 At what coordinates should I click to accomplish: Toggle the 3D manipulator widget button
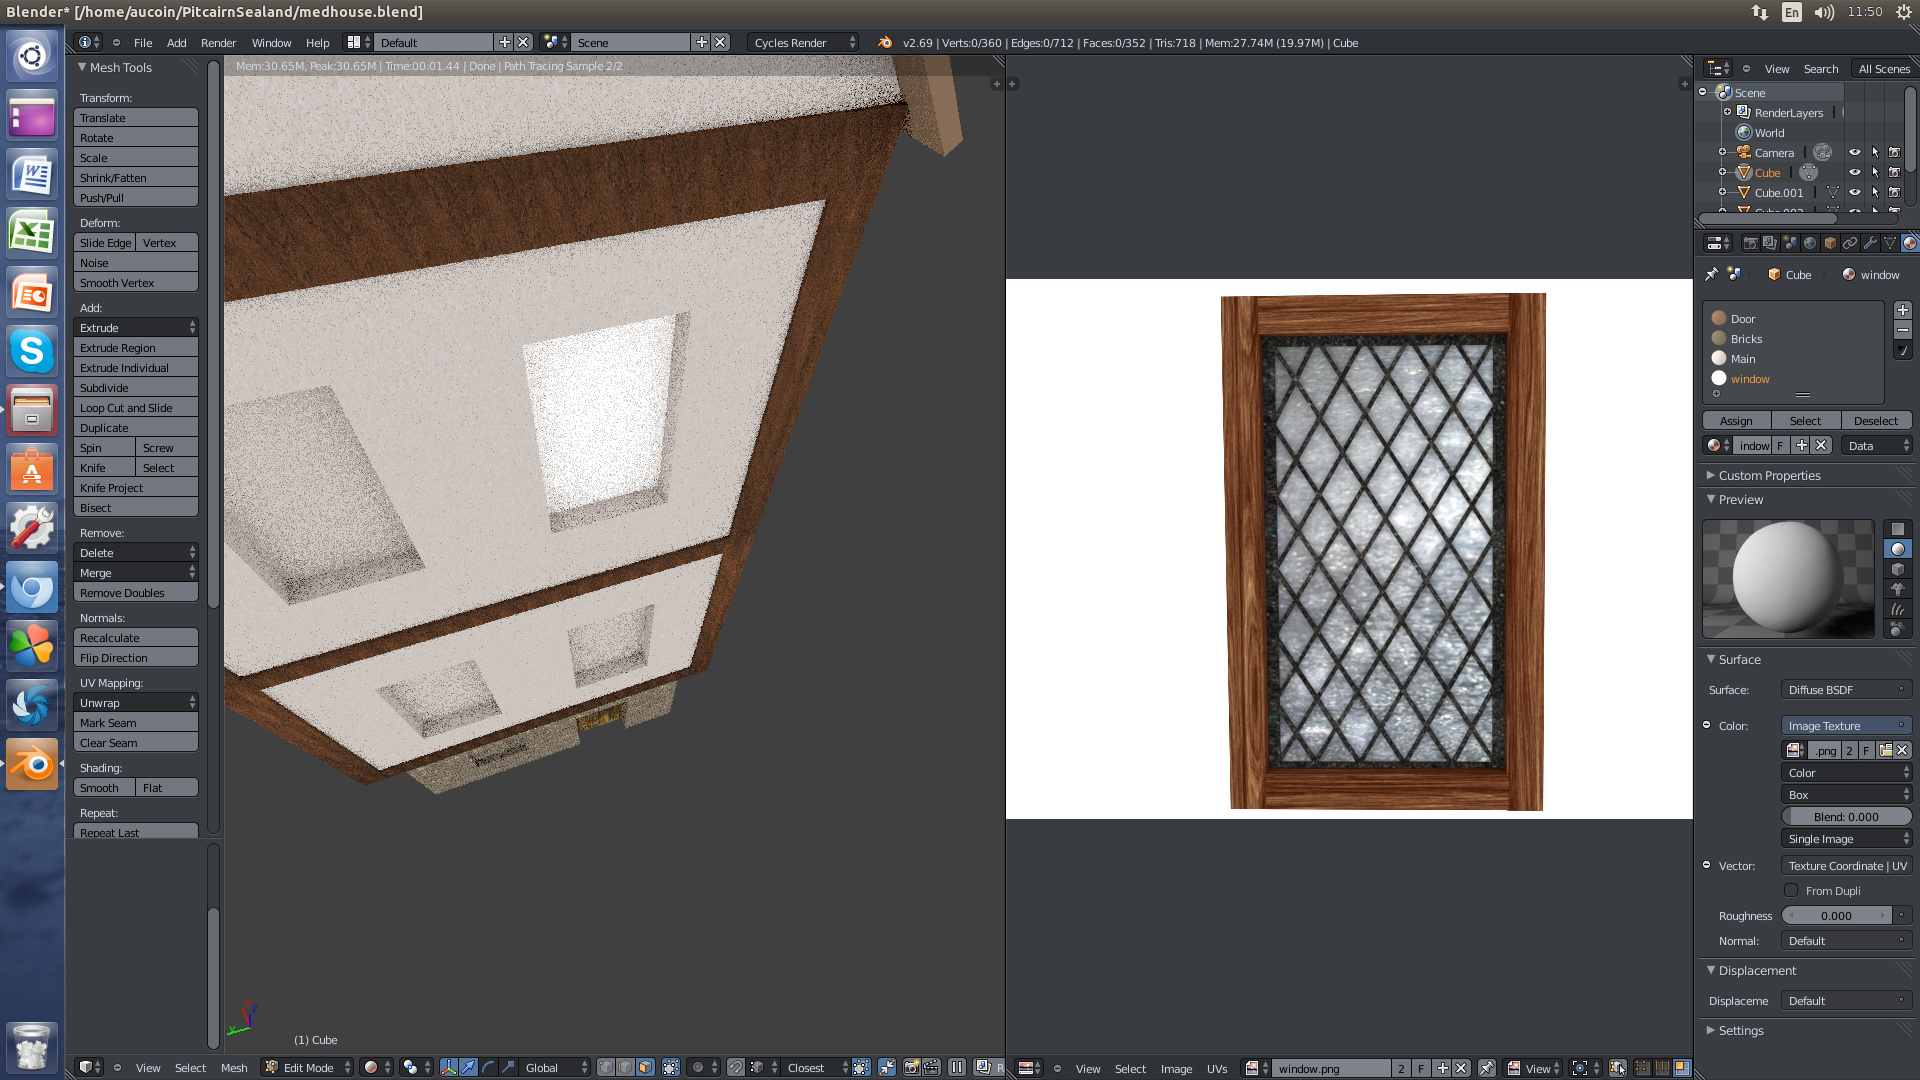(448, 1067)
